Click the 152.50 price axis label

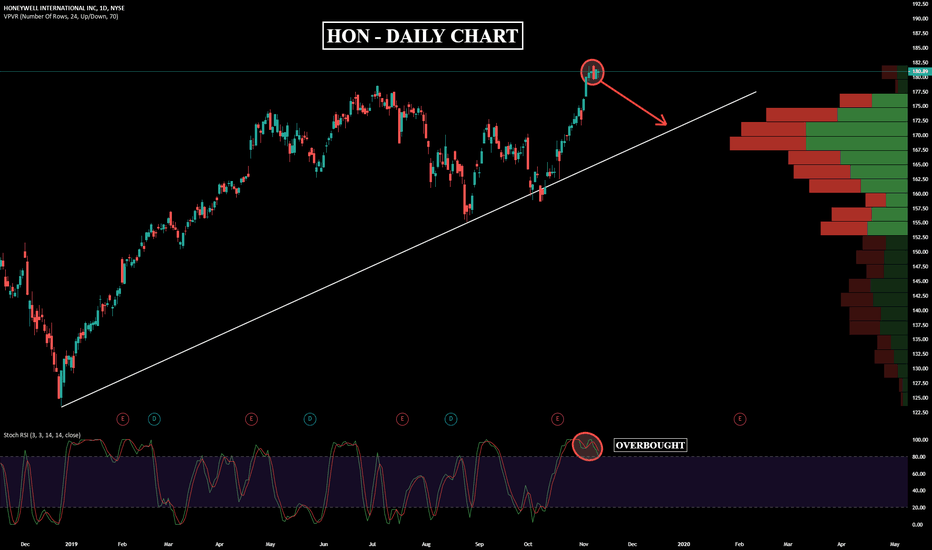click(x=920, y=237)
